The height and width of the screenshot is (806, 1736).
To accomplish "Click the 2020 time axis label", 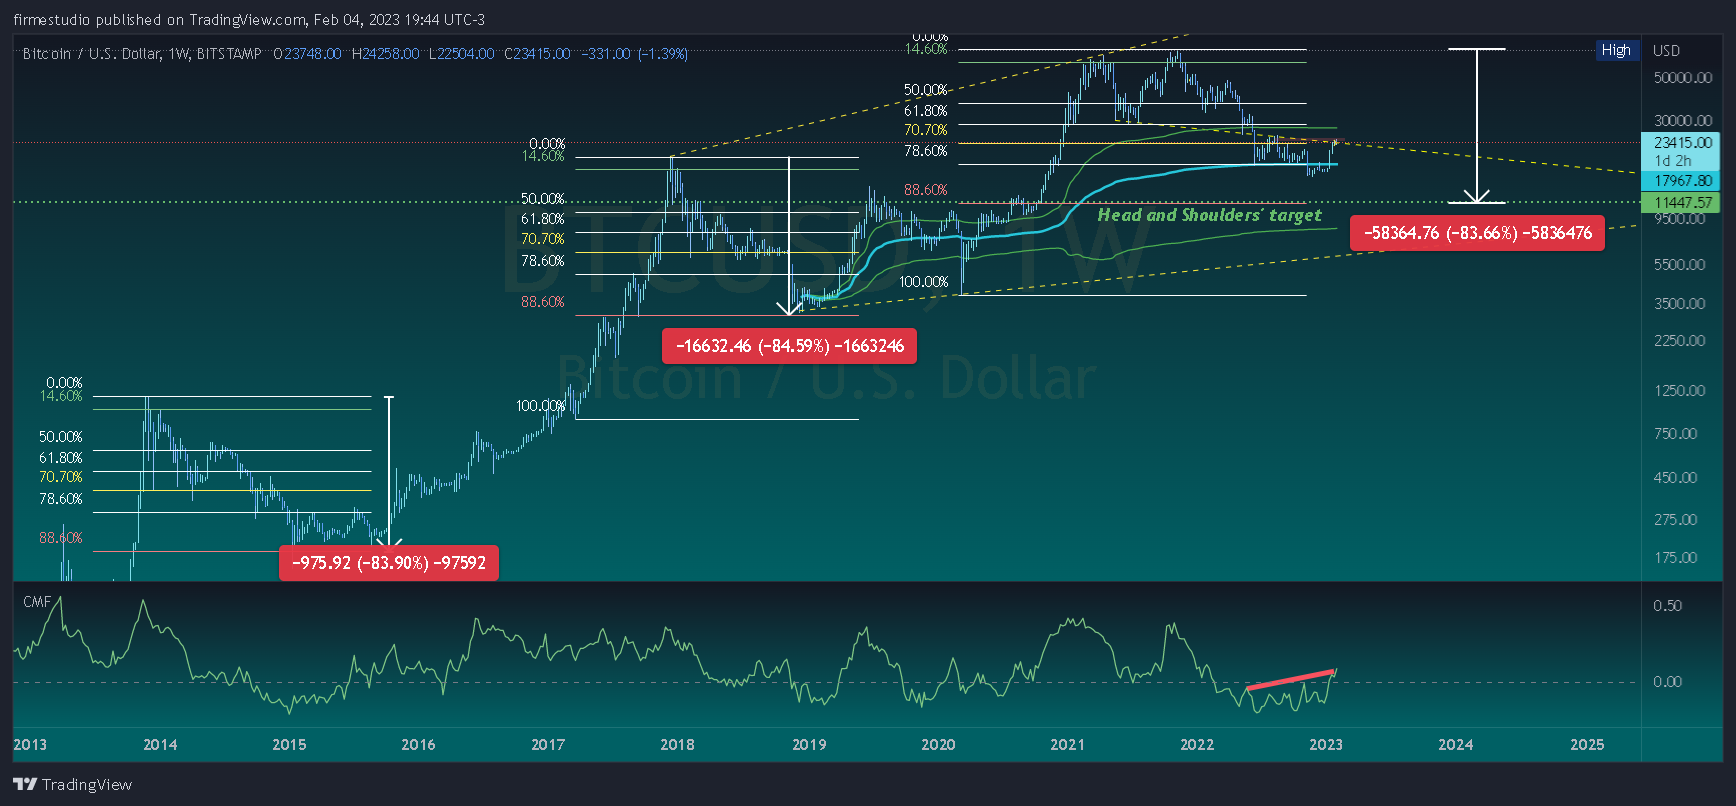I will (x=938, y=744).
